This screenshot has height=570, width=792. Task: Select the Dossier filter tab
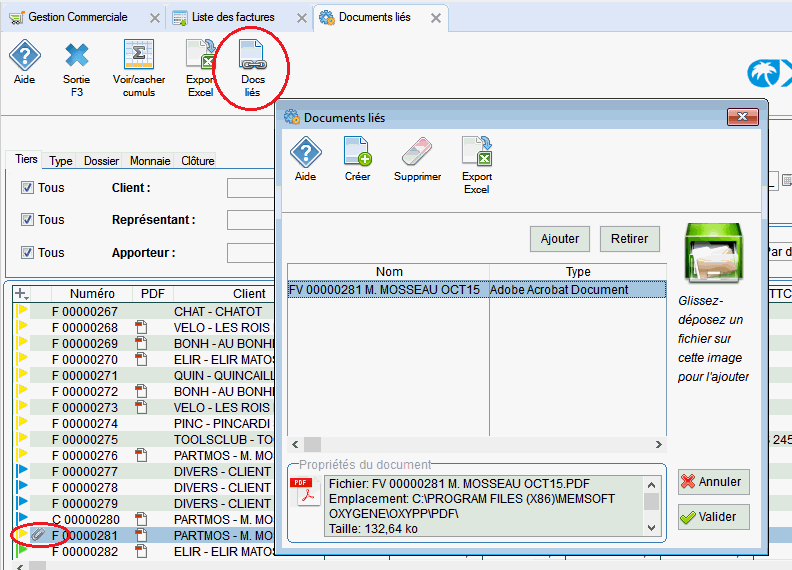tap(101, 161)
